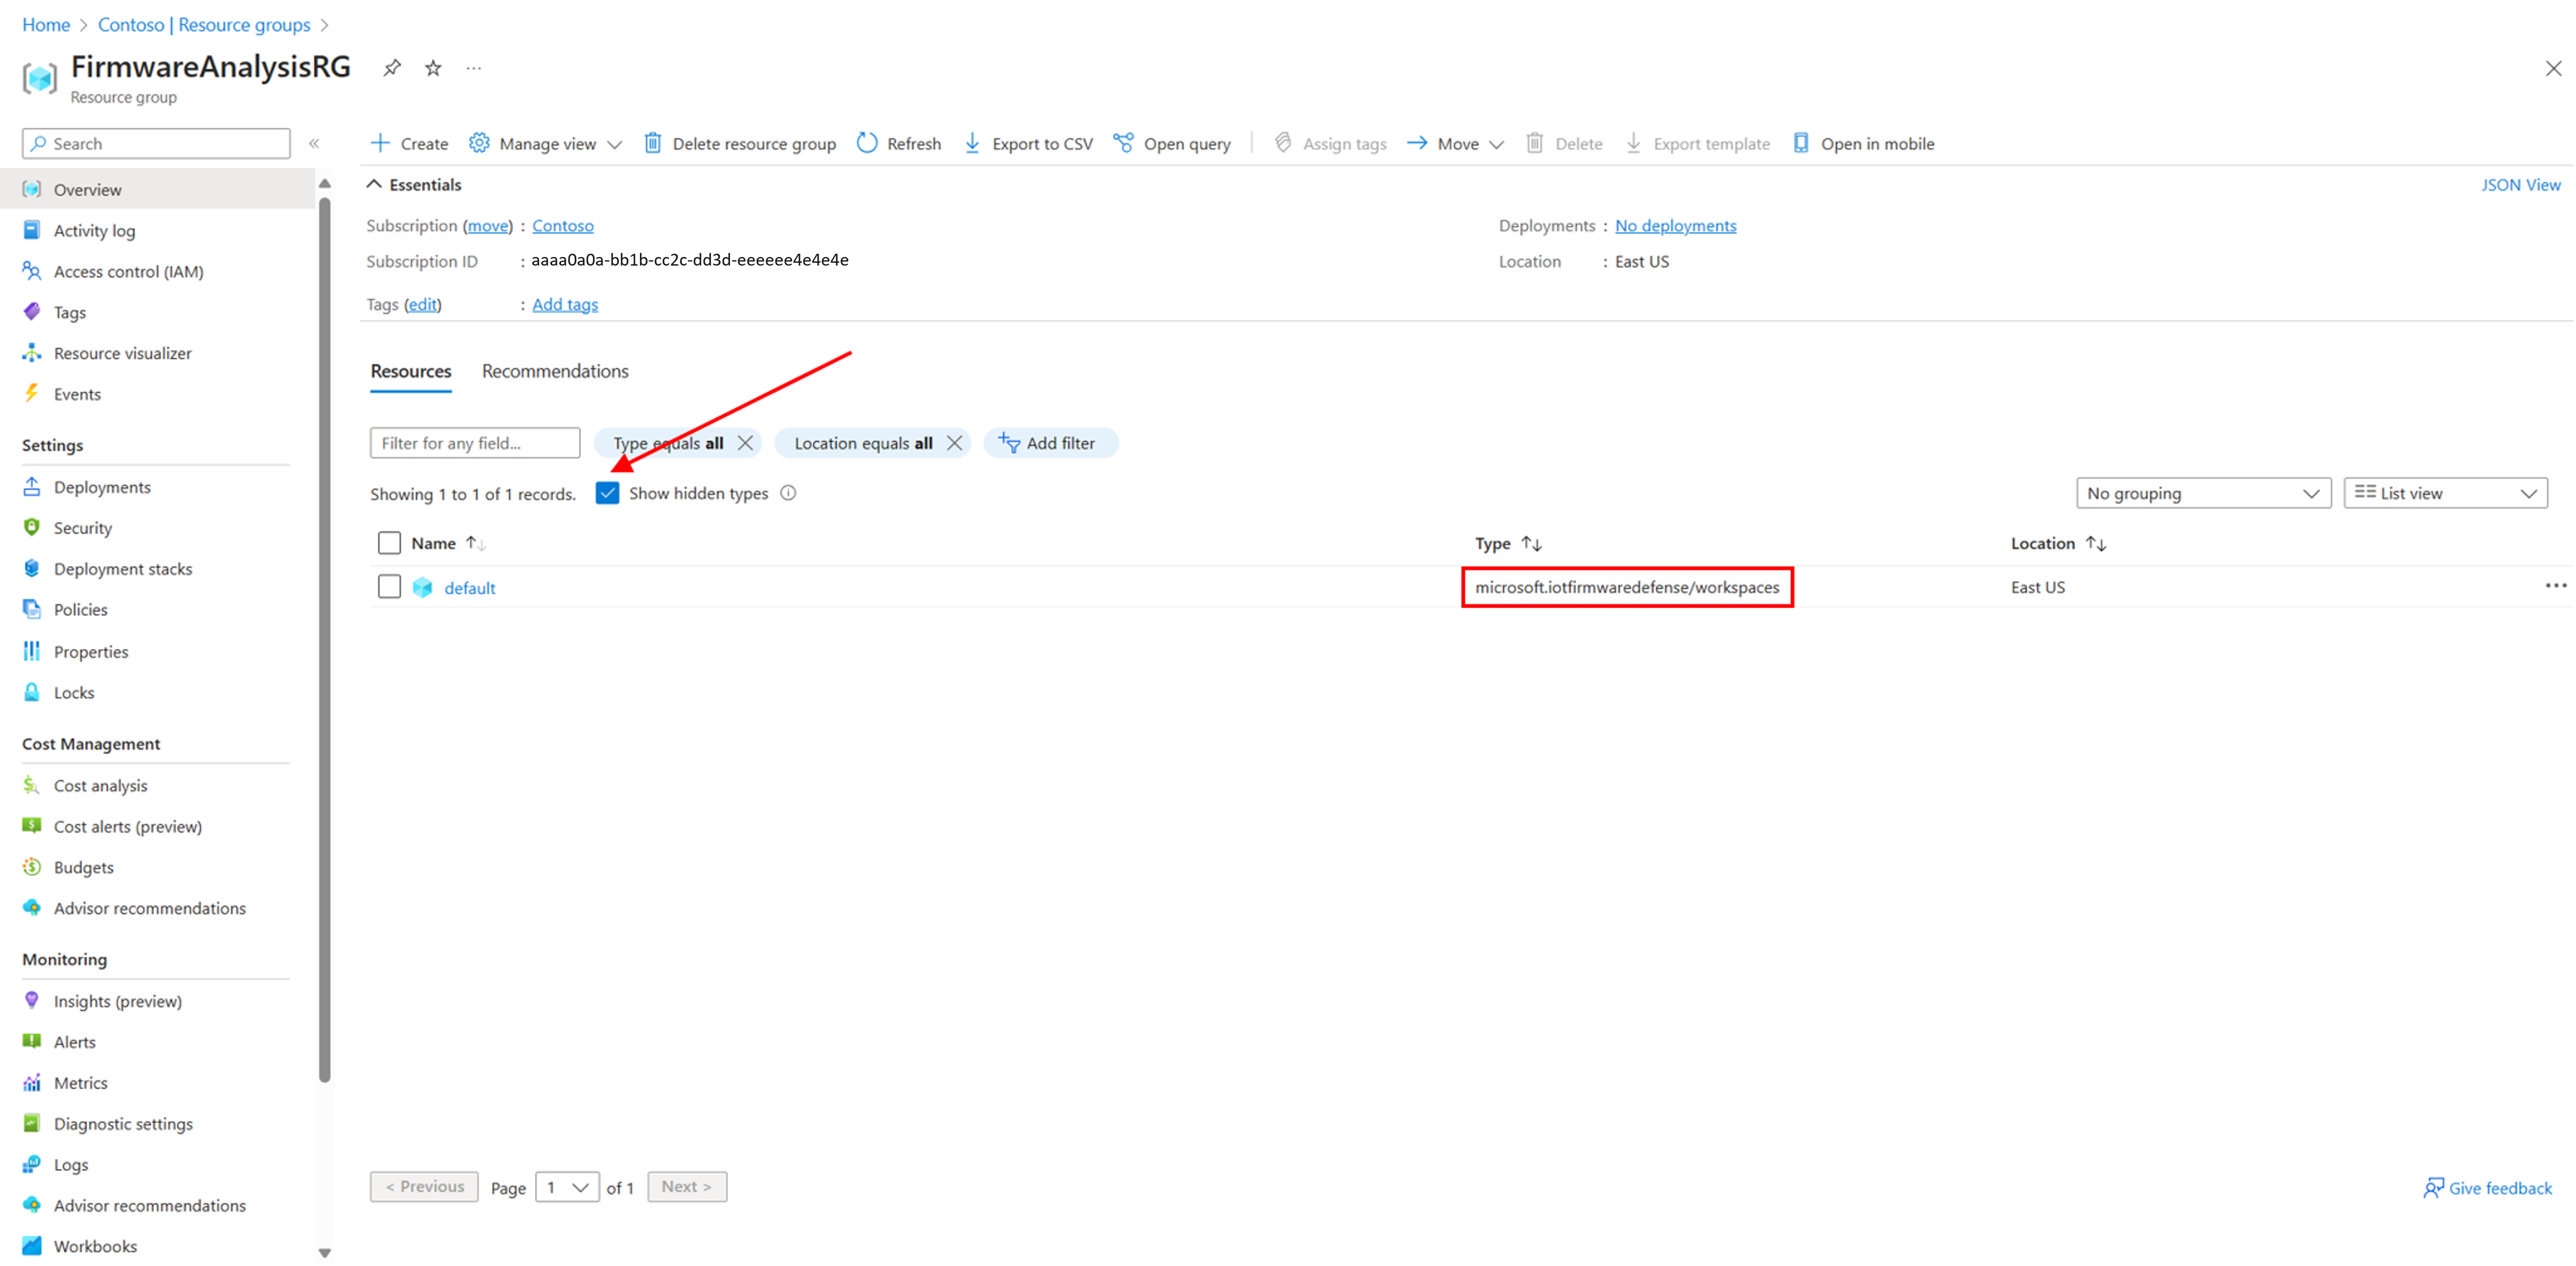Click the Add tags link
The width and height of the screenshot is (2576, 1266).
(564, 304)
